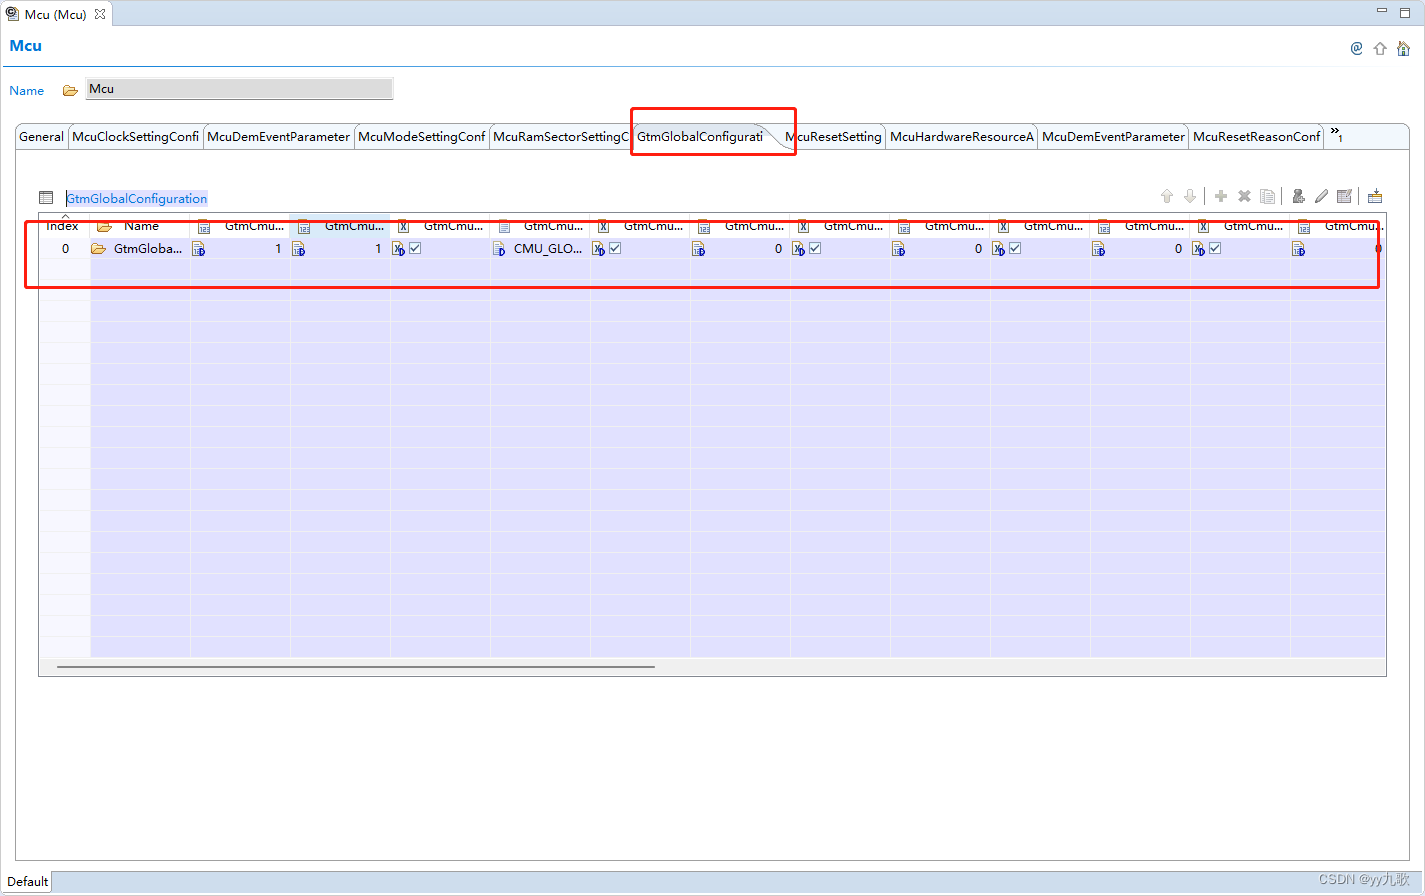Click the import-into-table icon at toolbar end

click(1375, 196)
